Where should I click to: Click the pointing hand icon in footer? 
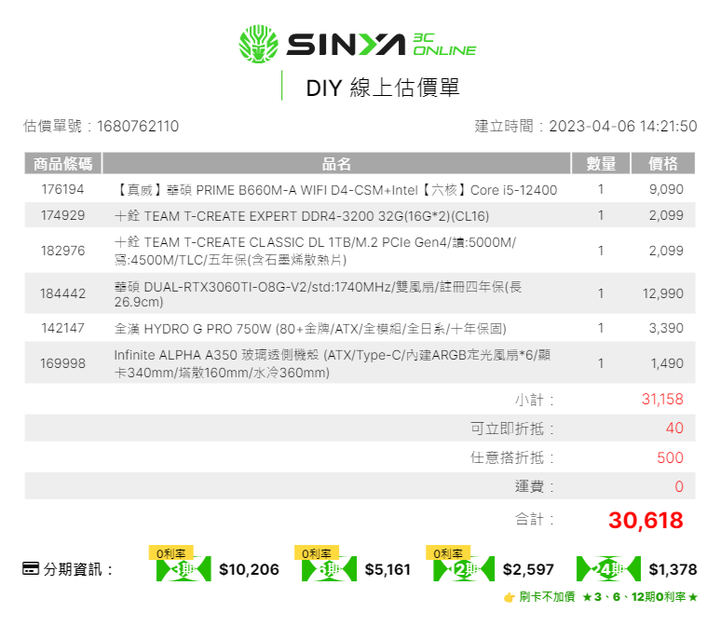pos(509,598)
